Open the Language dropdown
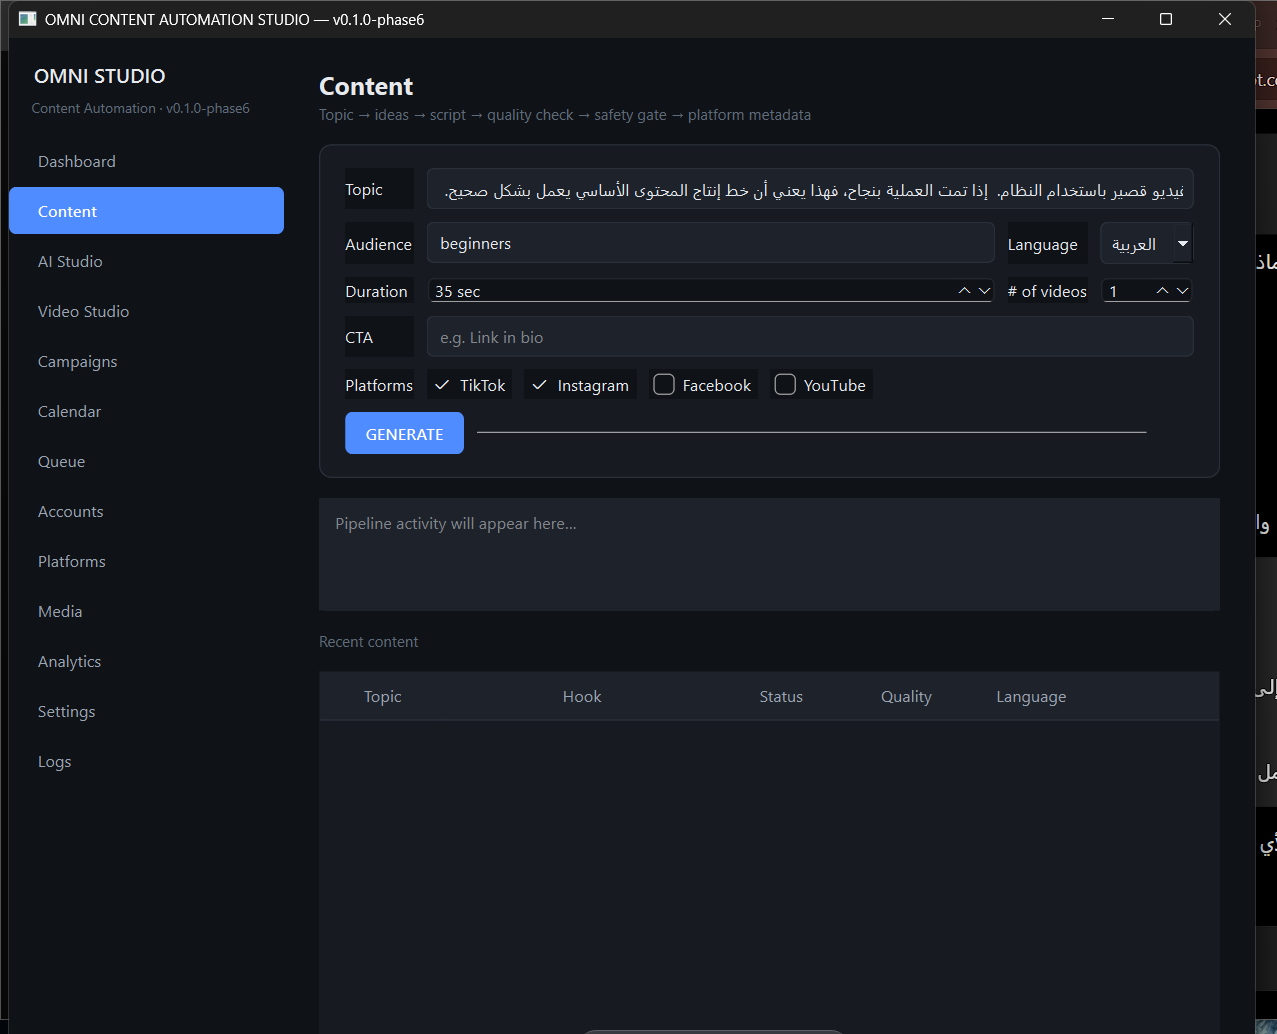1277x1034 pixels. coord(1146,243)
